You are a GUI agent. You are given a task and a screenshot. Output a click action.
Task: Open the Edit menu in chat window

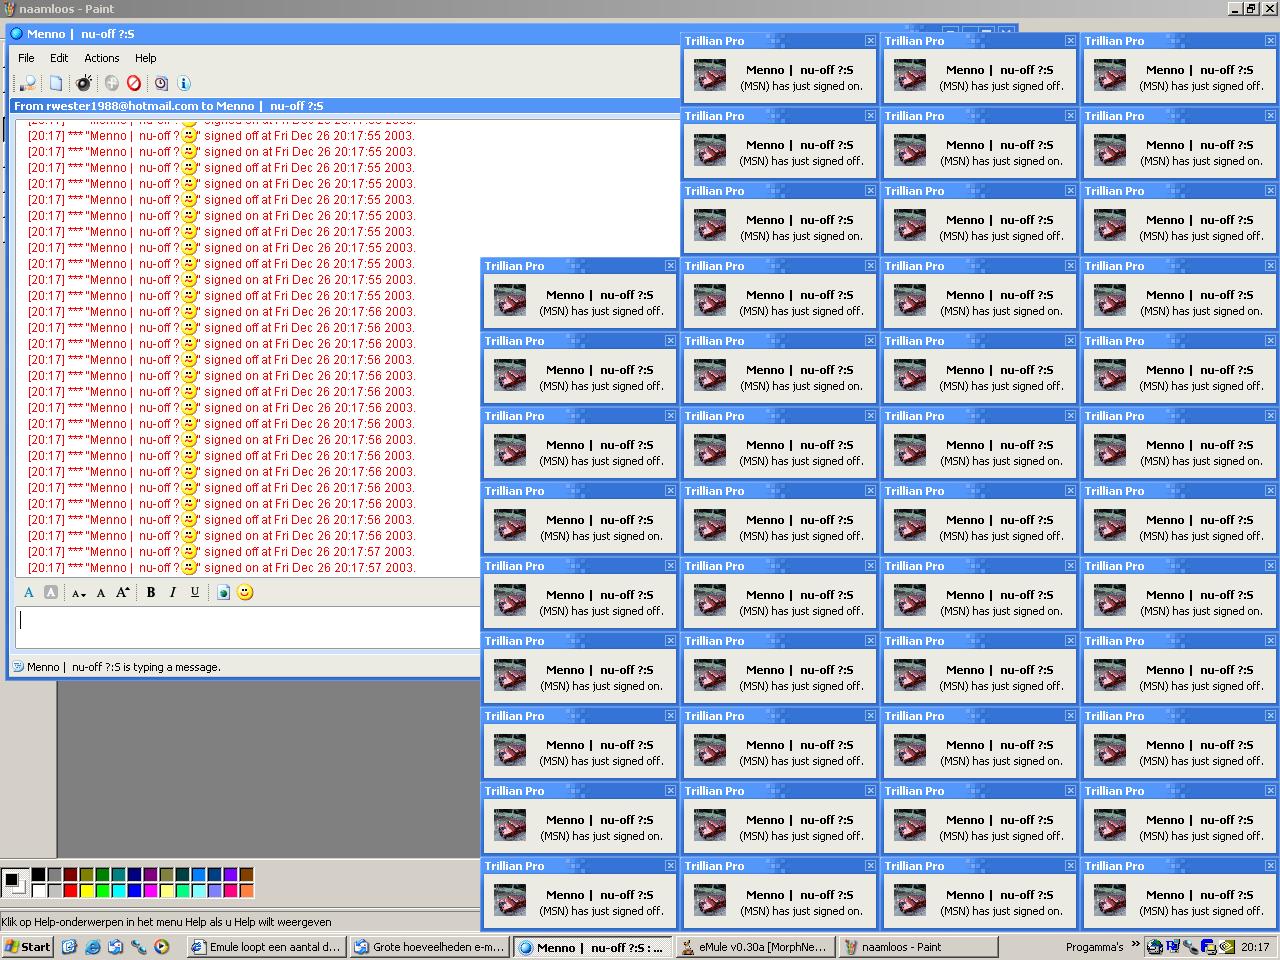coord(59,58)
